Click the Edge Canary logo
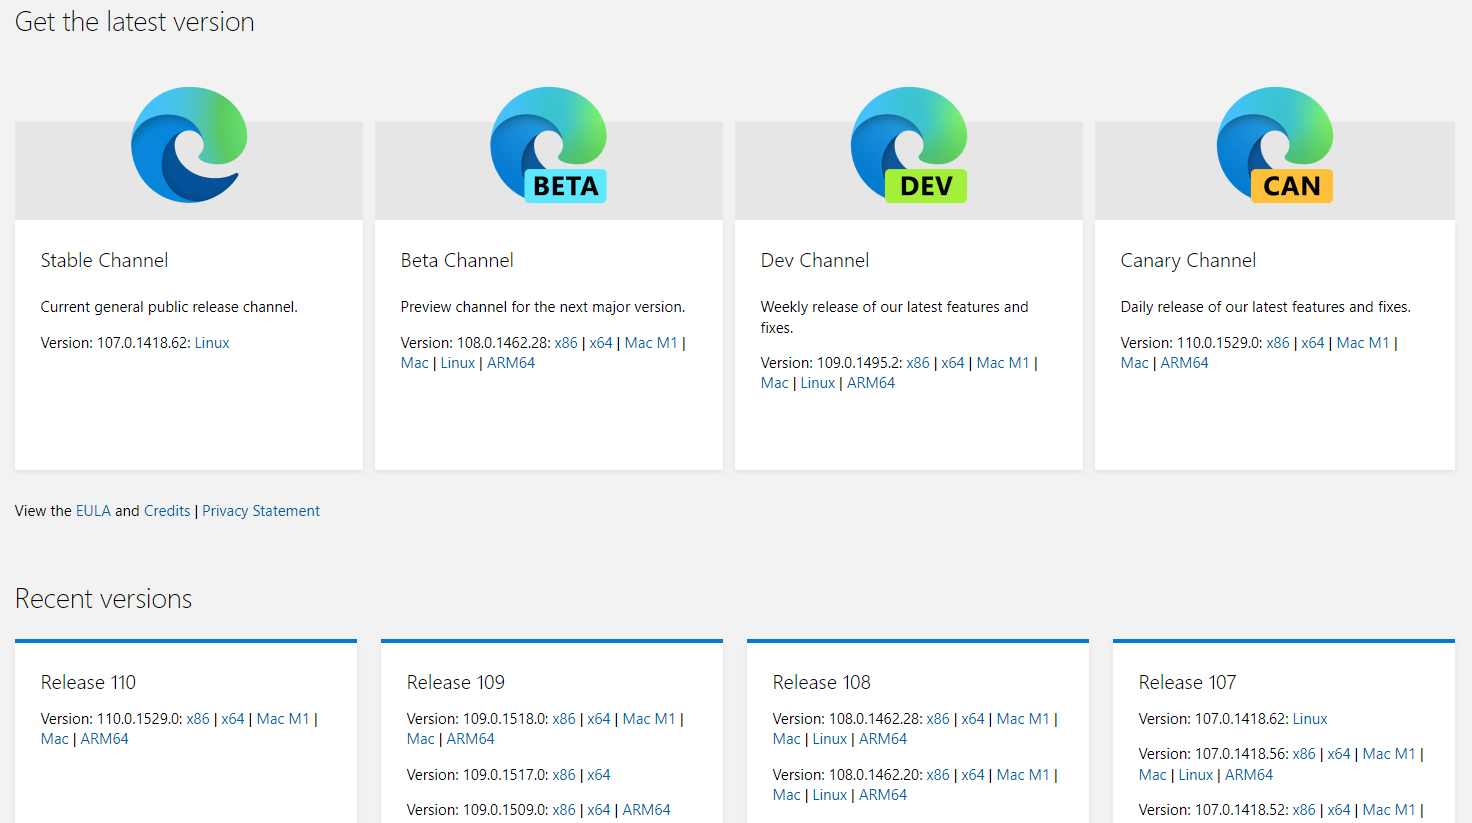Screen dimensions: 1472x823 (1275, 145)
